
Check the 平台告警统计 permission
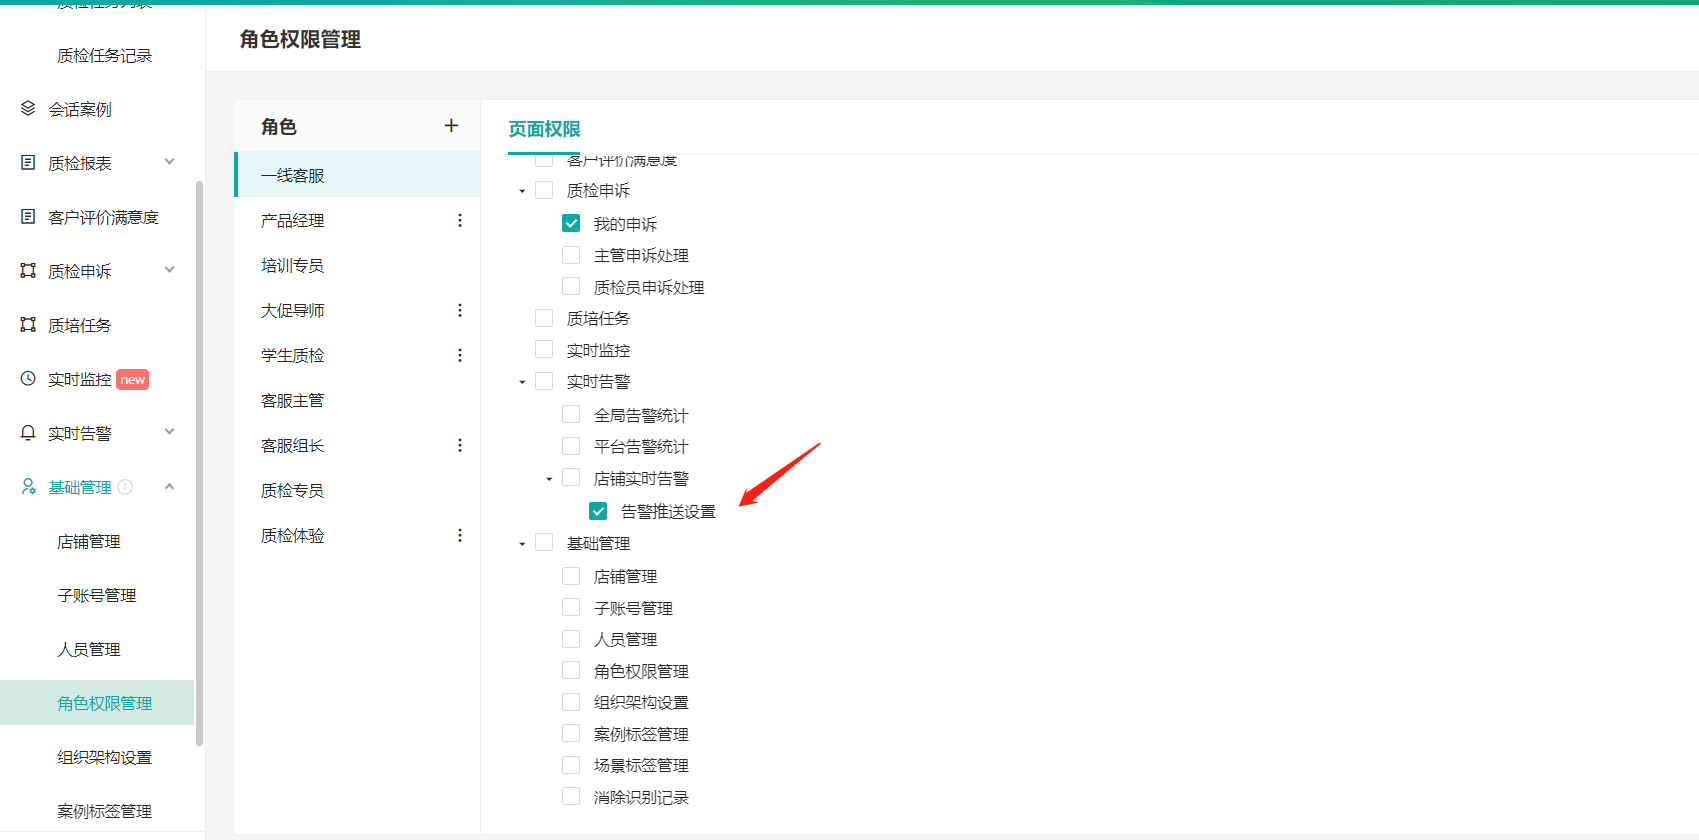pos(571,445)
